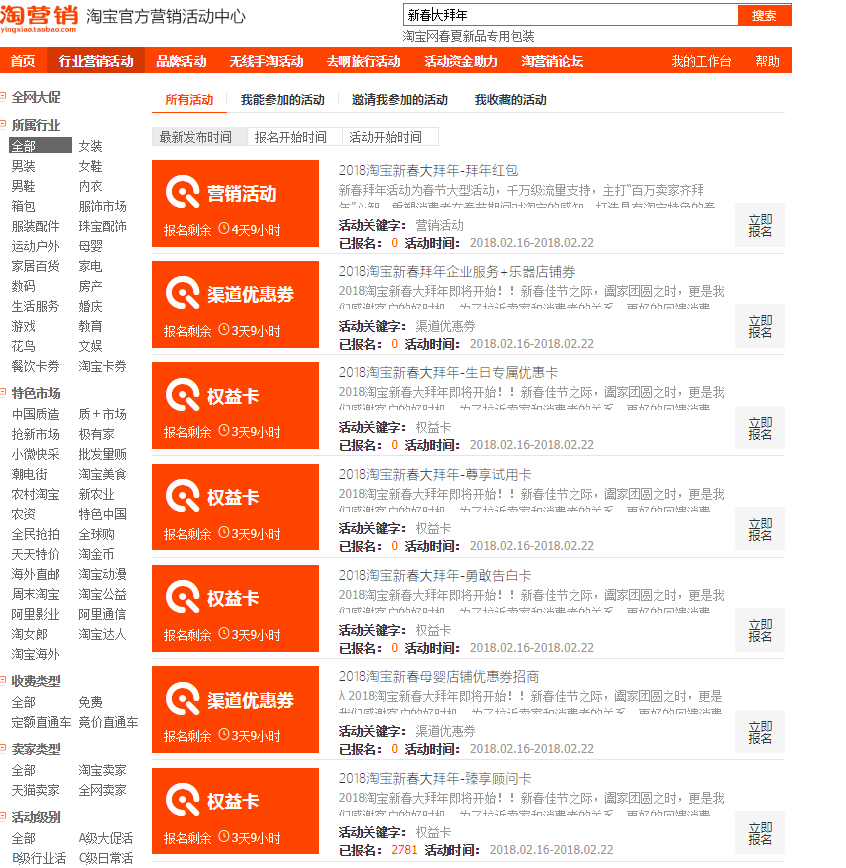Collapse the 卖家类型 sidebar section
Screen dimensions: 846x868
point(3,748)
